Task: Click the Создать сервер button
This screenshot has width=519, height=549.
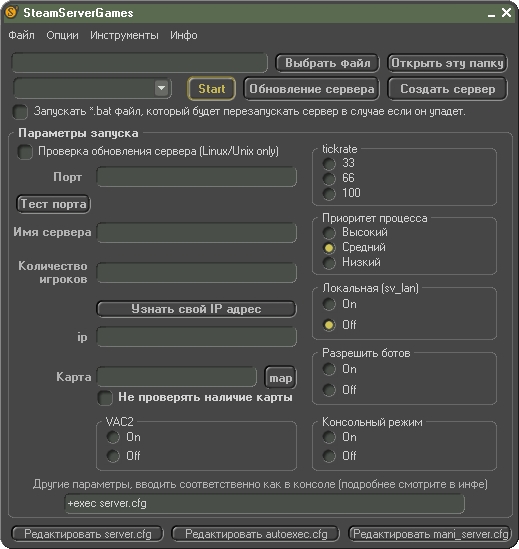Action: (448, 89)
